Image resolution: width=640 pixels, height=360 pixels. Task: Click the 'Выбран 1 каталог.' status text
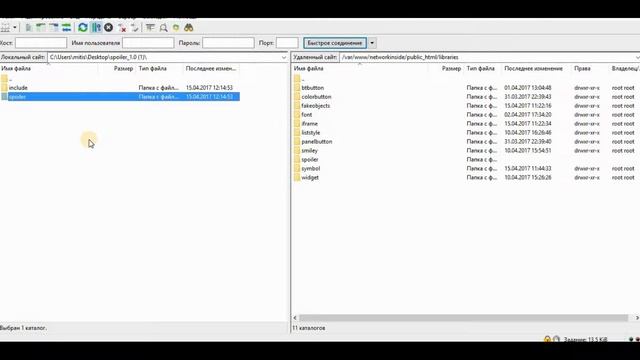click(23, 328)
